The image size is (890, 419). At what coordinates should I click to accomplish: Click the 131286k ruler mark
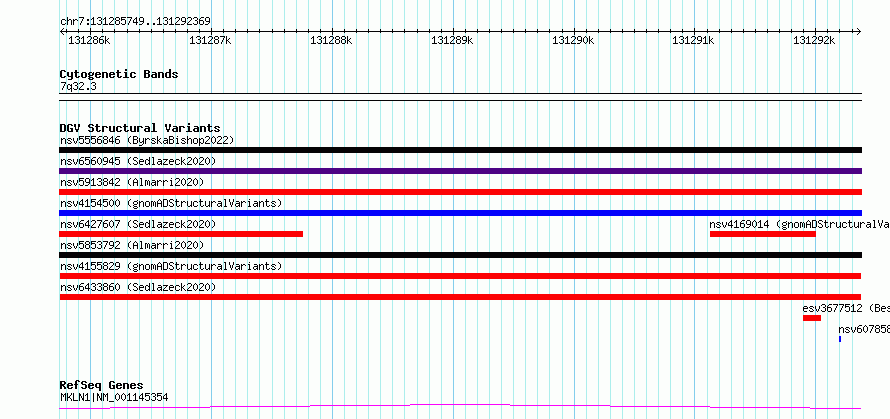(x=89, y=40)
